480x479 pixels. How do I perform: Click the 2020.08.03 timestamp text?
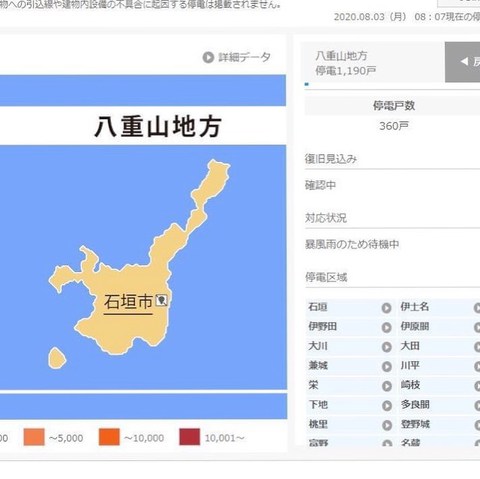[x=407, y=17]
